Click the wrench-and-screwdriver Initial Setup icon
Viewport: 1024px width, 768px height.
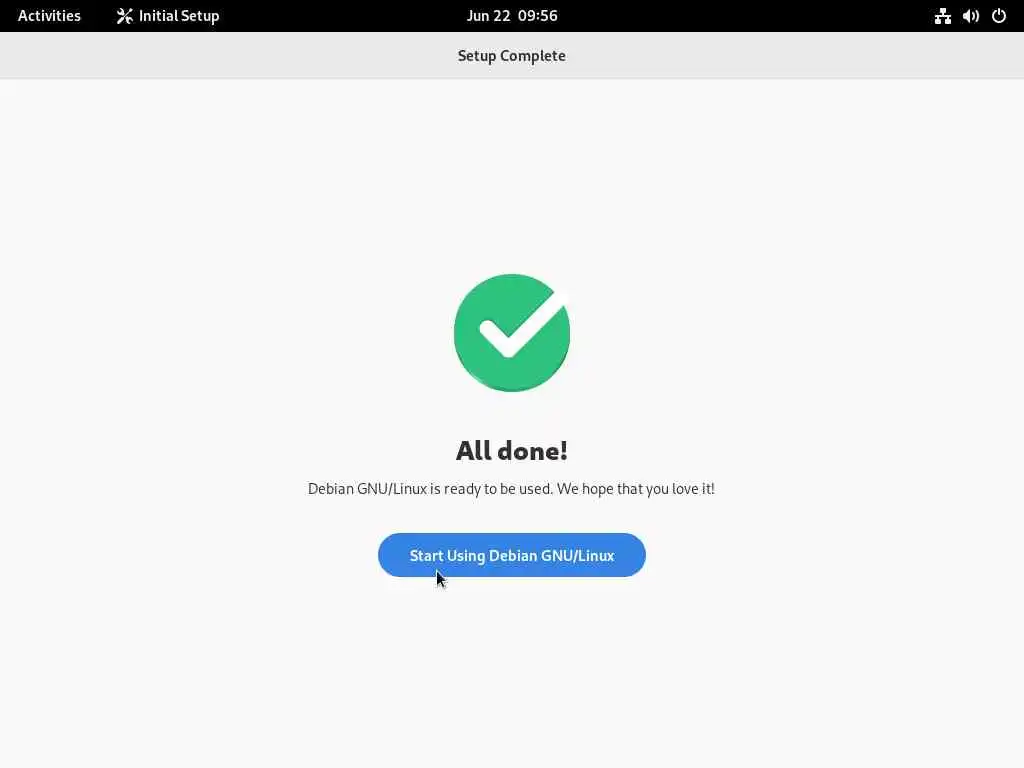(x=124, y=16)
